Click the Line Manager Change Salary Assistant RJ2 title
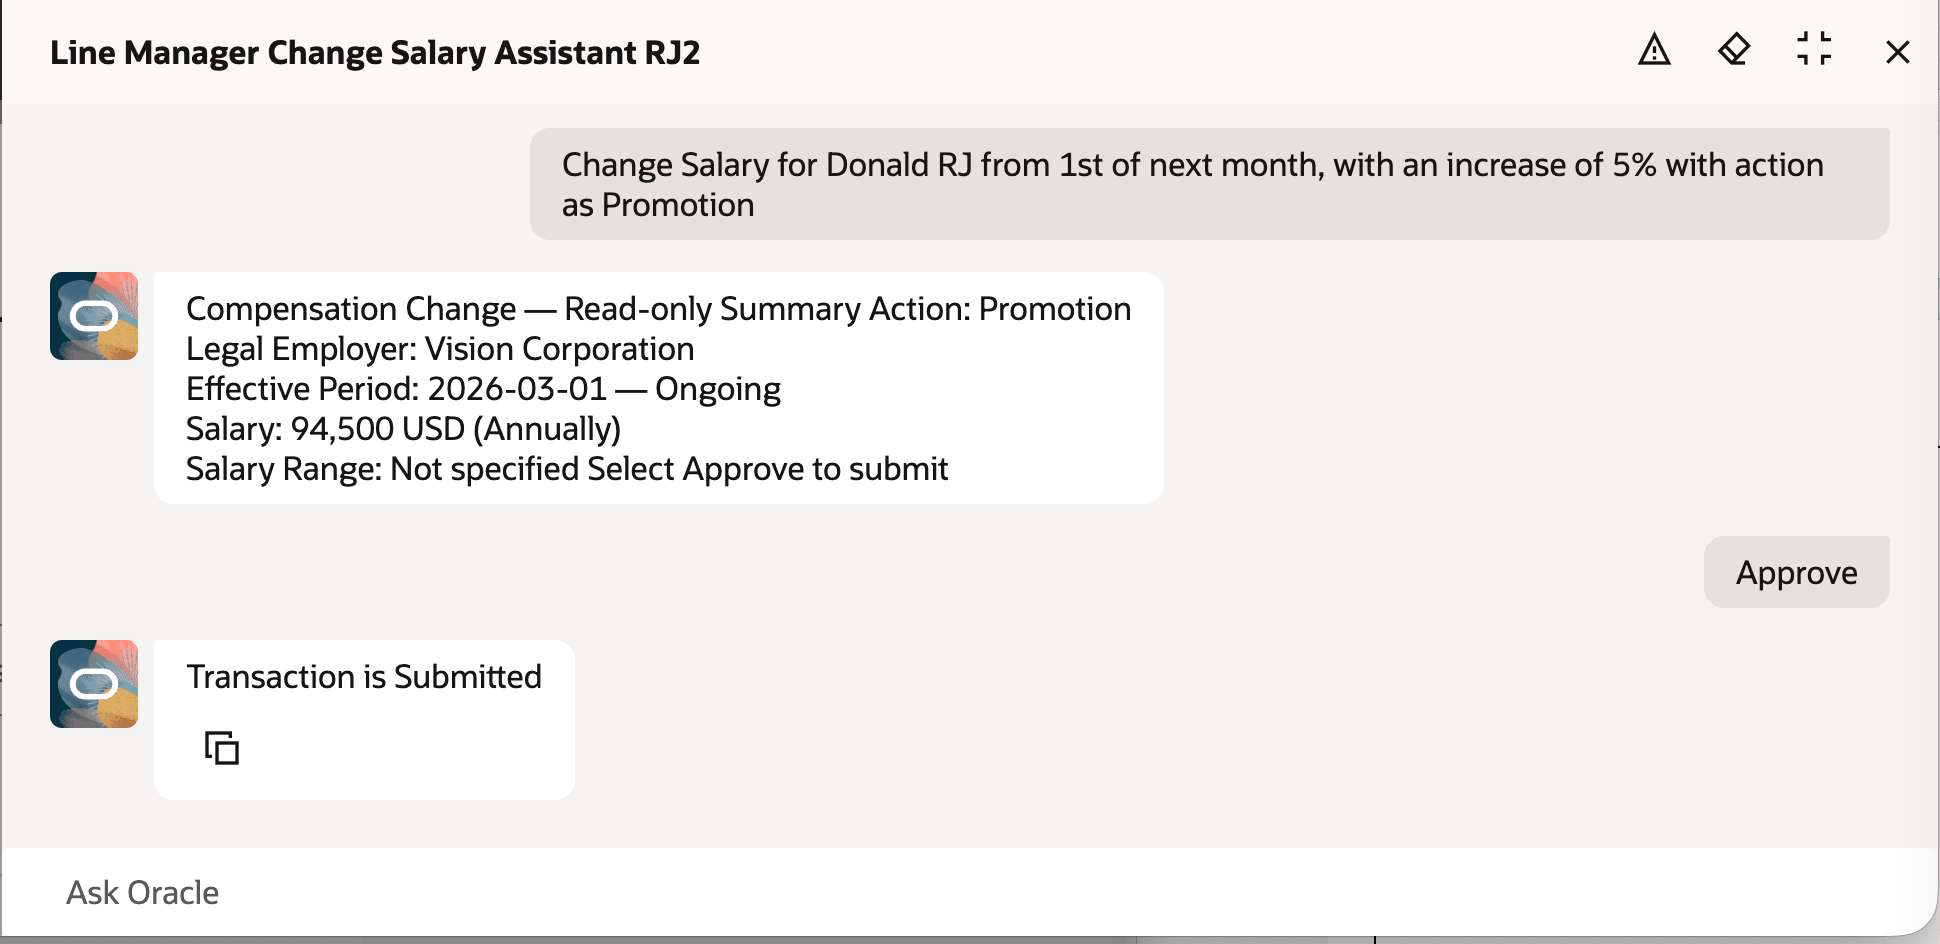1940x944 pixels. click(x=376, y=52)
